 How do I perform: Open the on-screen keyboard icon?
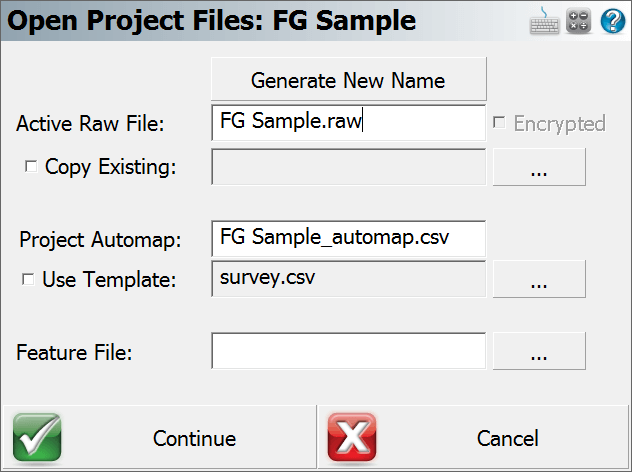(x=544, y=21)
